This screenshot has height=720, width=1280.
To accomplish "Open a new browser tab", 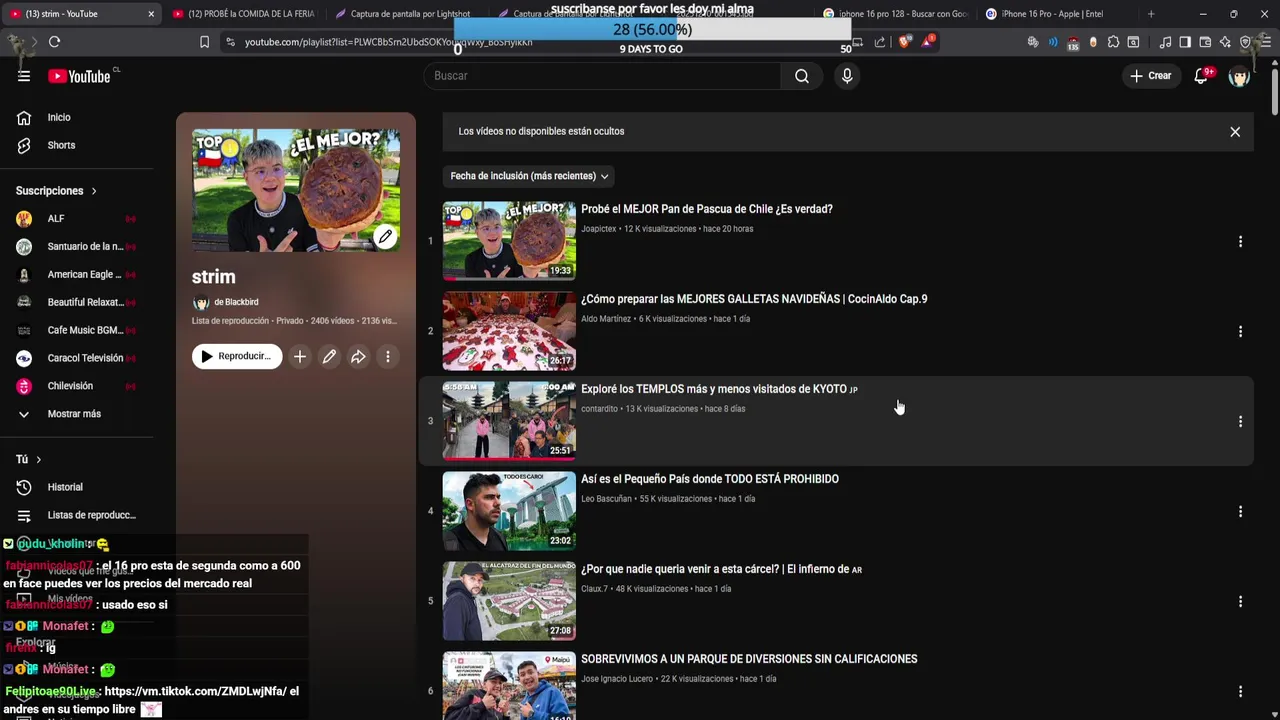I will point(1151,14).
